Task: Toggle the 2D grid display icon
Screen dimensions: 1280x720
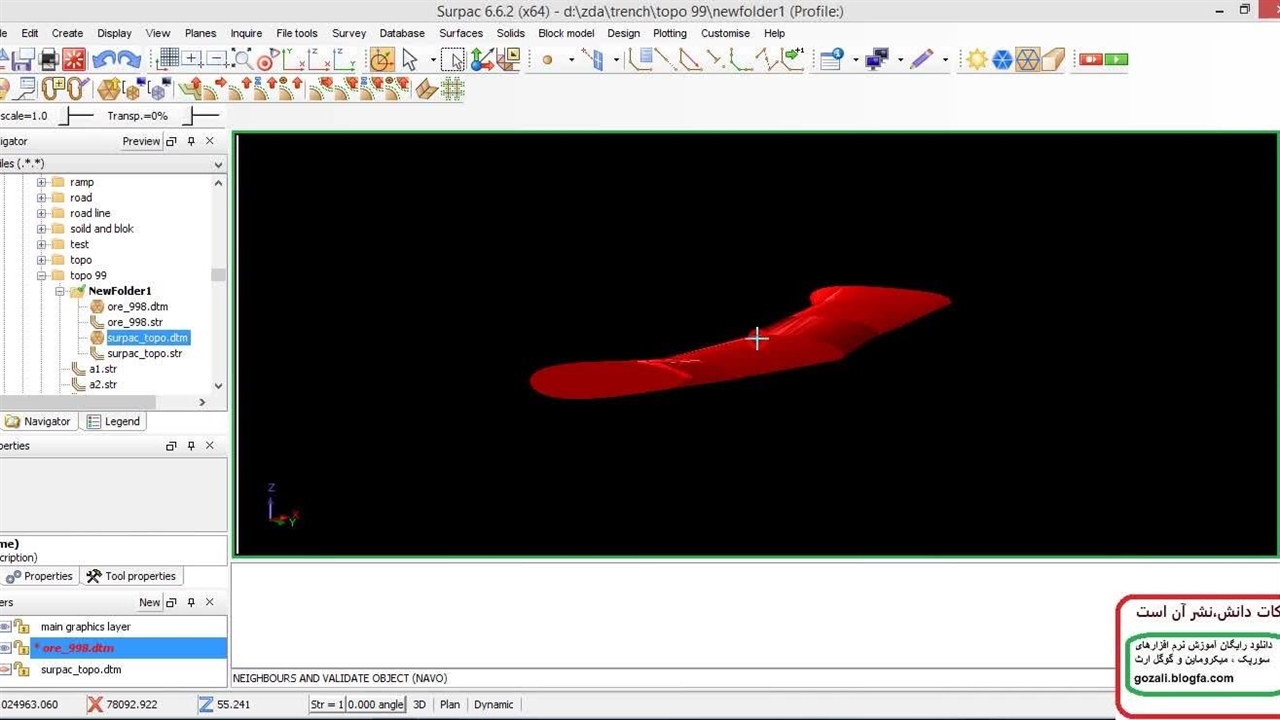Action: click(168, 60)
